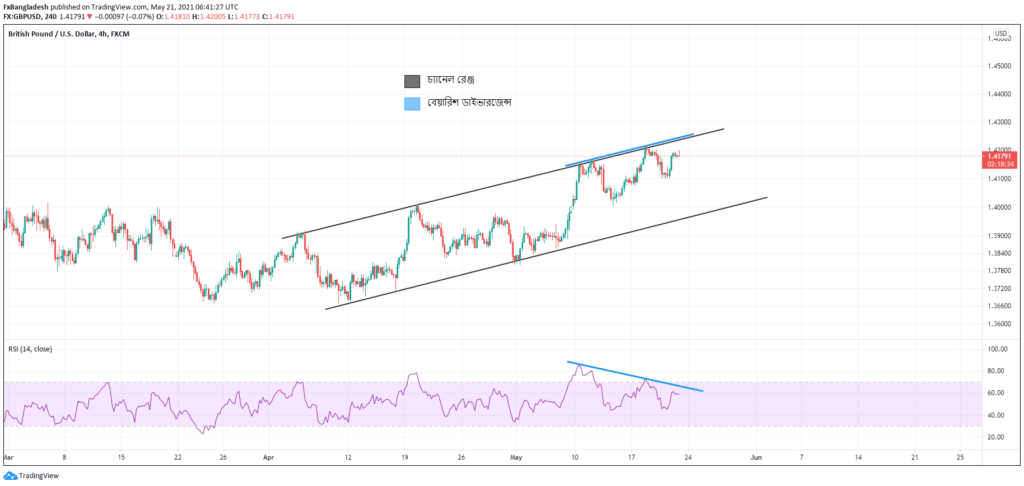1024x486 pixels.
Task: Click the 1.36600 price axis label
Action: (x=1000, y=306)
